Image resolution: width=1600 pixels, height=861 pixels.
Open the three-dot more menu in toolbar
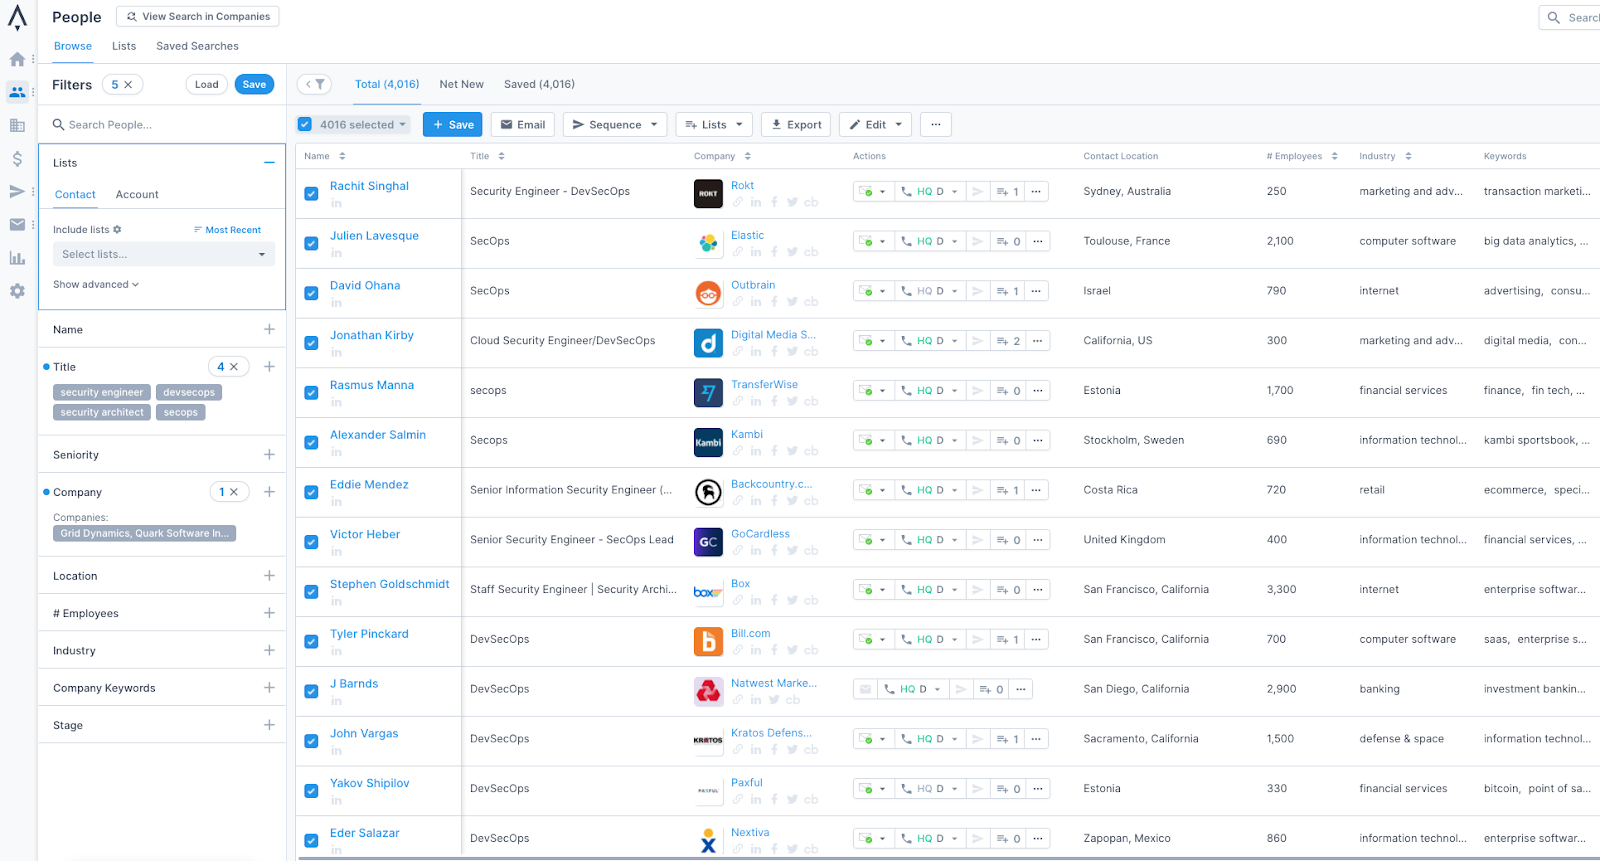[x=936, y=125]
